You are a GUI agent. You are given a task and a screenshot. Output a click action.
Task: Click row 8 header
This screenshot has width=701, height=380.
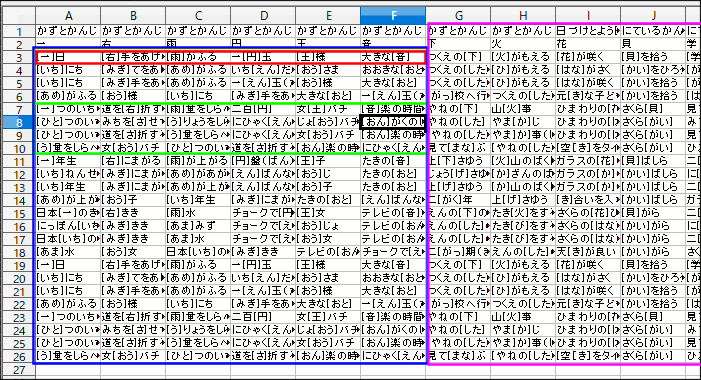[19, 122]
